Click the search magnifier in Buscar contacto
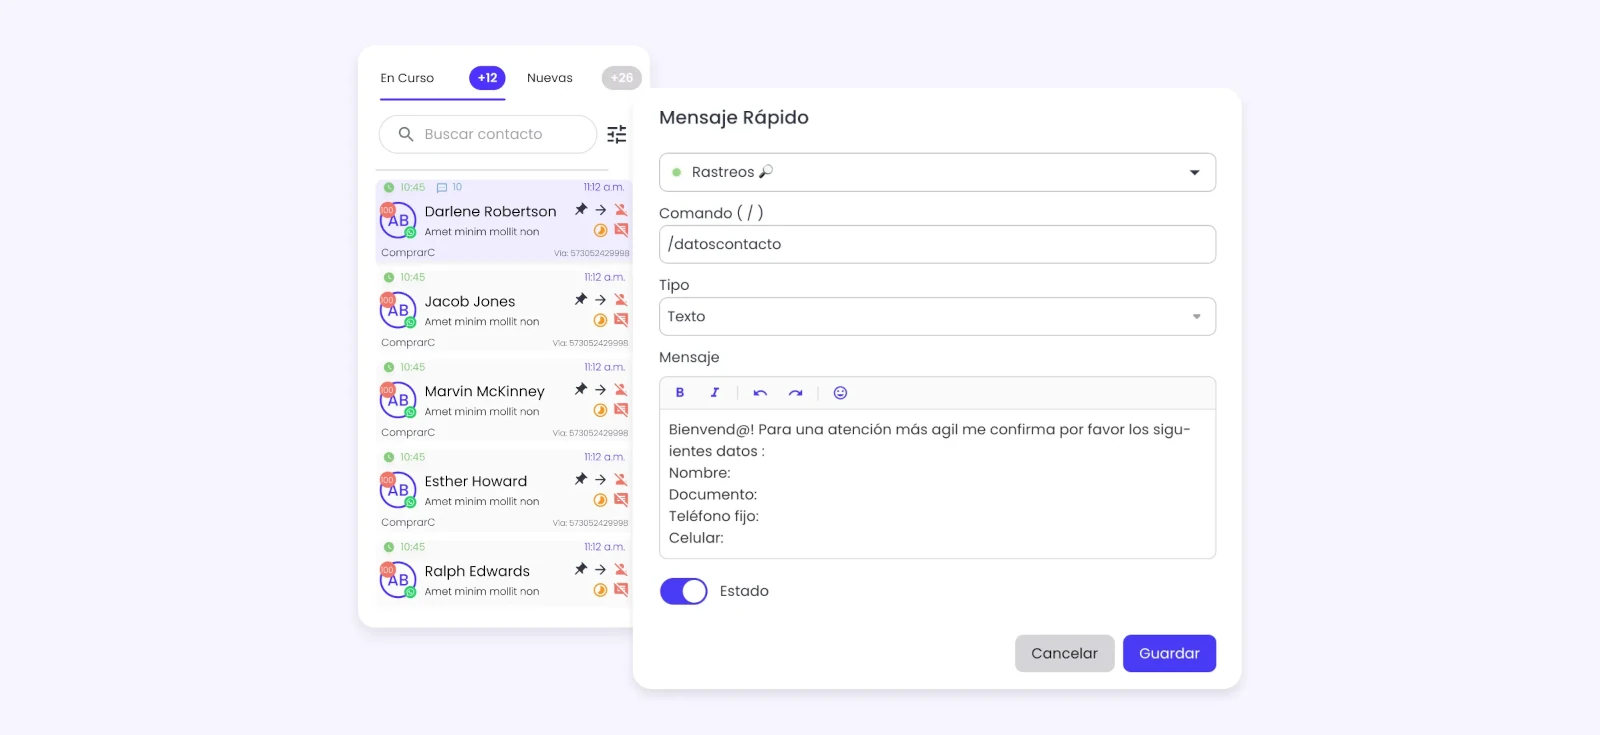1600x735 pixels. point(406,134)
